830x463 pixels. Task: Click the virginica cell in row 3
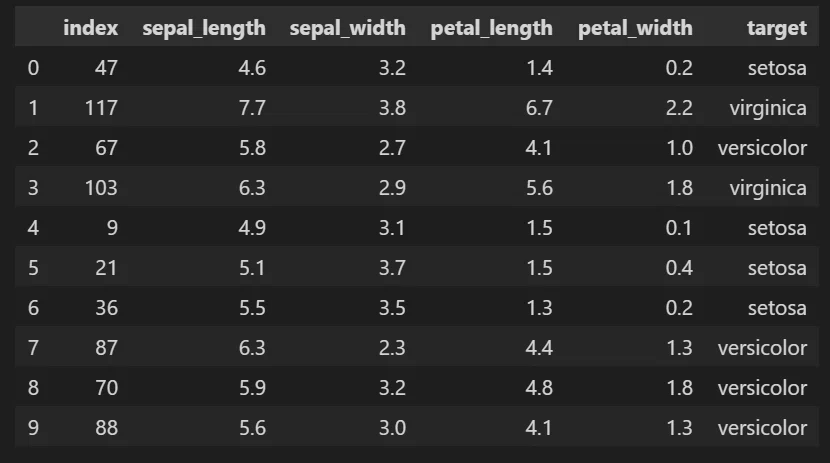[x=768, y=188]
